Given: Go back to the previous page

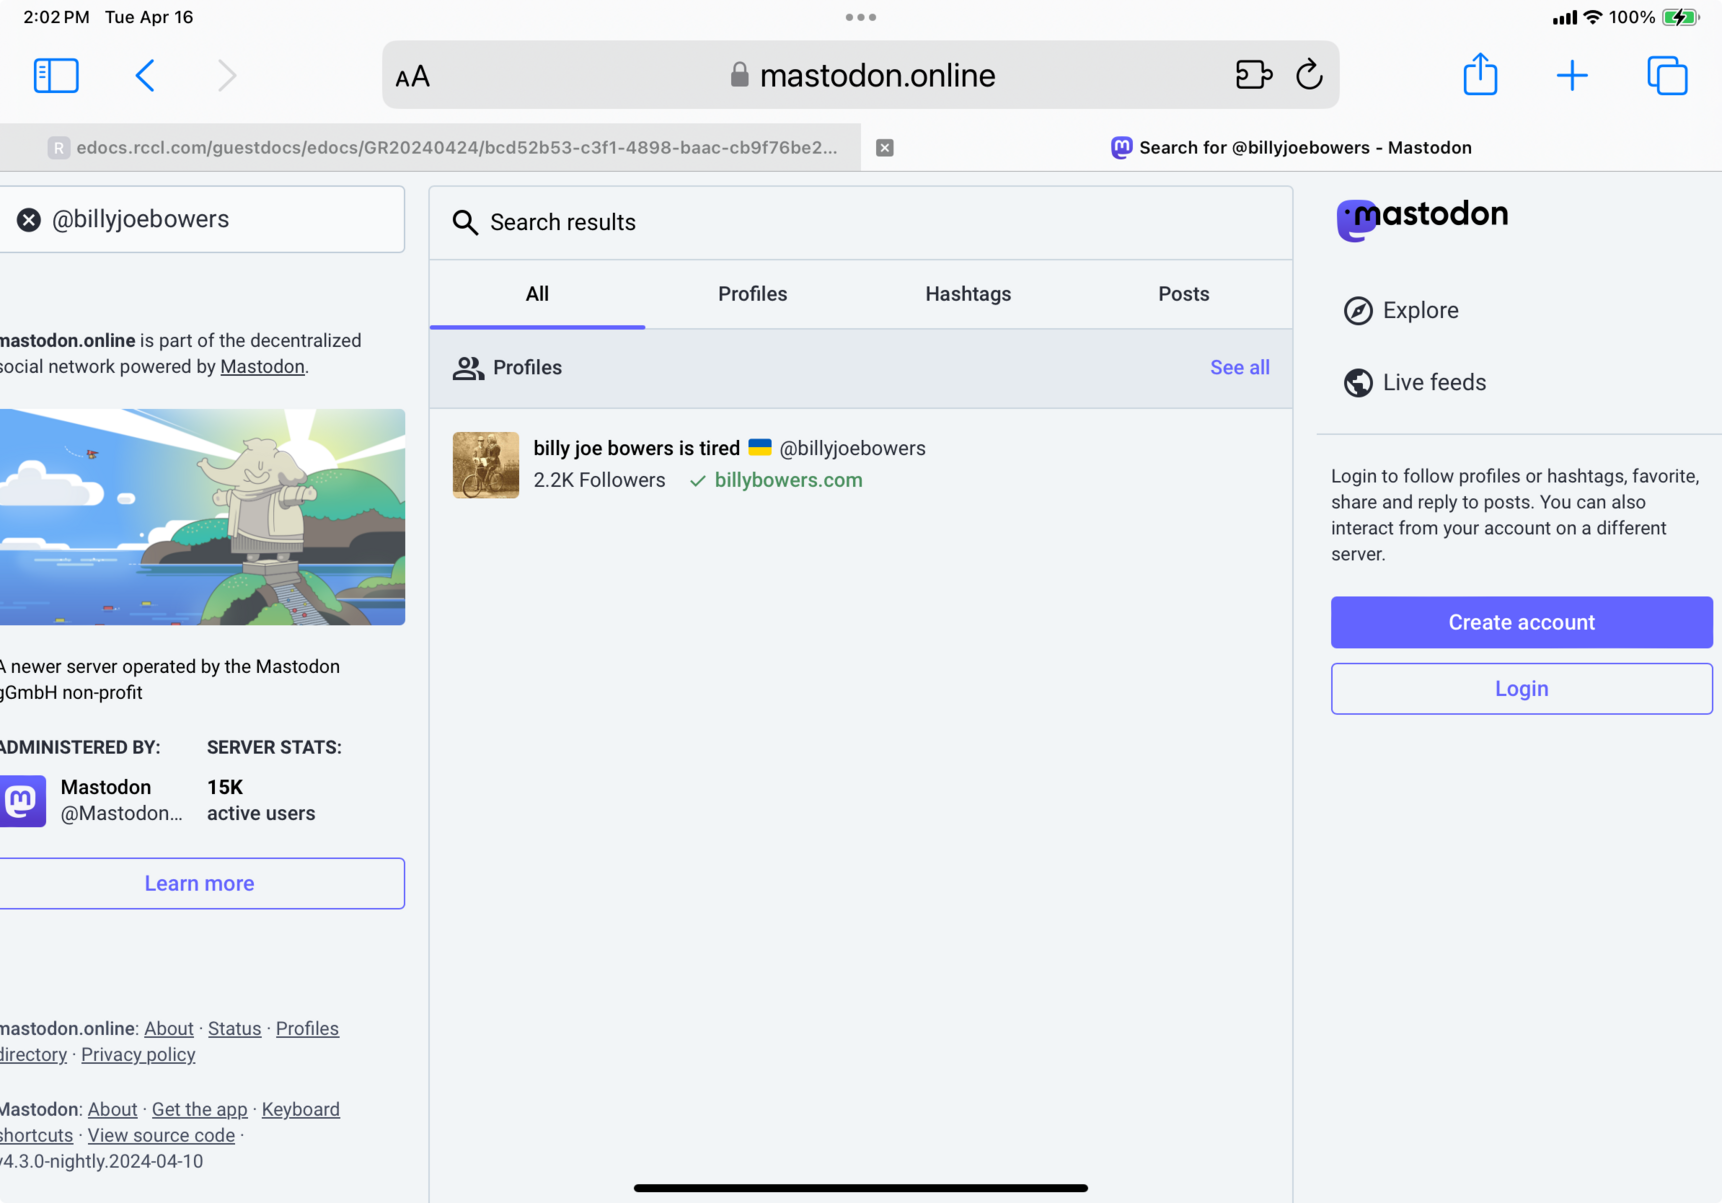Looking at the screenshot, I should pos(145,76).
